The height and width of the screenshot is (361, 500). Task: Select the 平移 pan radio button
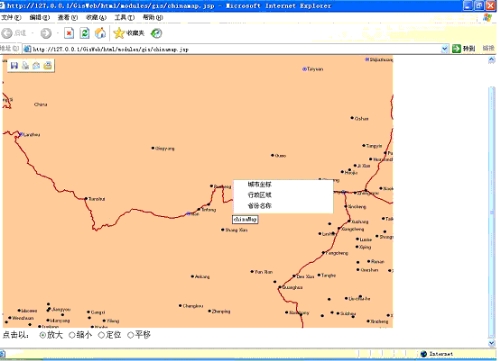[x=130, y=335]
